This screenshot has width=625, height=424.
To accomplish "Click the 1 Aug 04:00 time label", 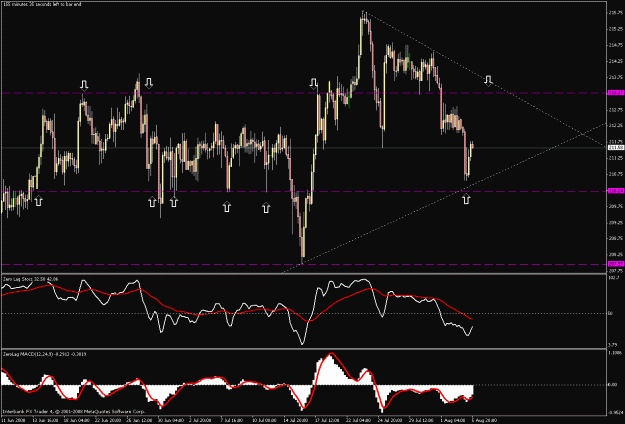I will [x=452, y=420].
